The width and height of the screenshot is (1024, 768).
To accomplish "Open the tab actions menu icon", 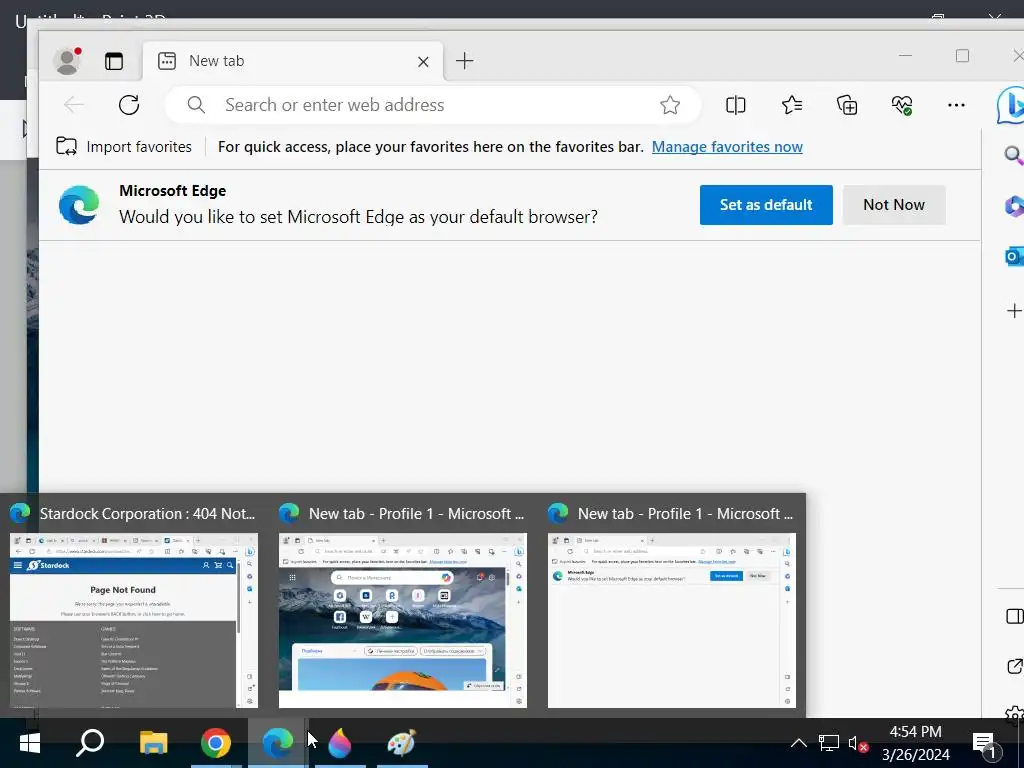I will (114, 61).
